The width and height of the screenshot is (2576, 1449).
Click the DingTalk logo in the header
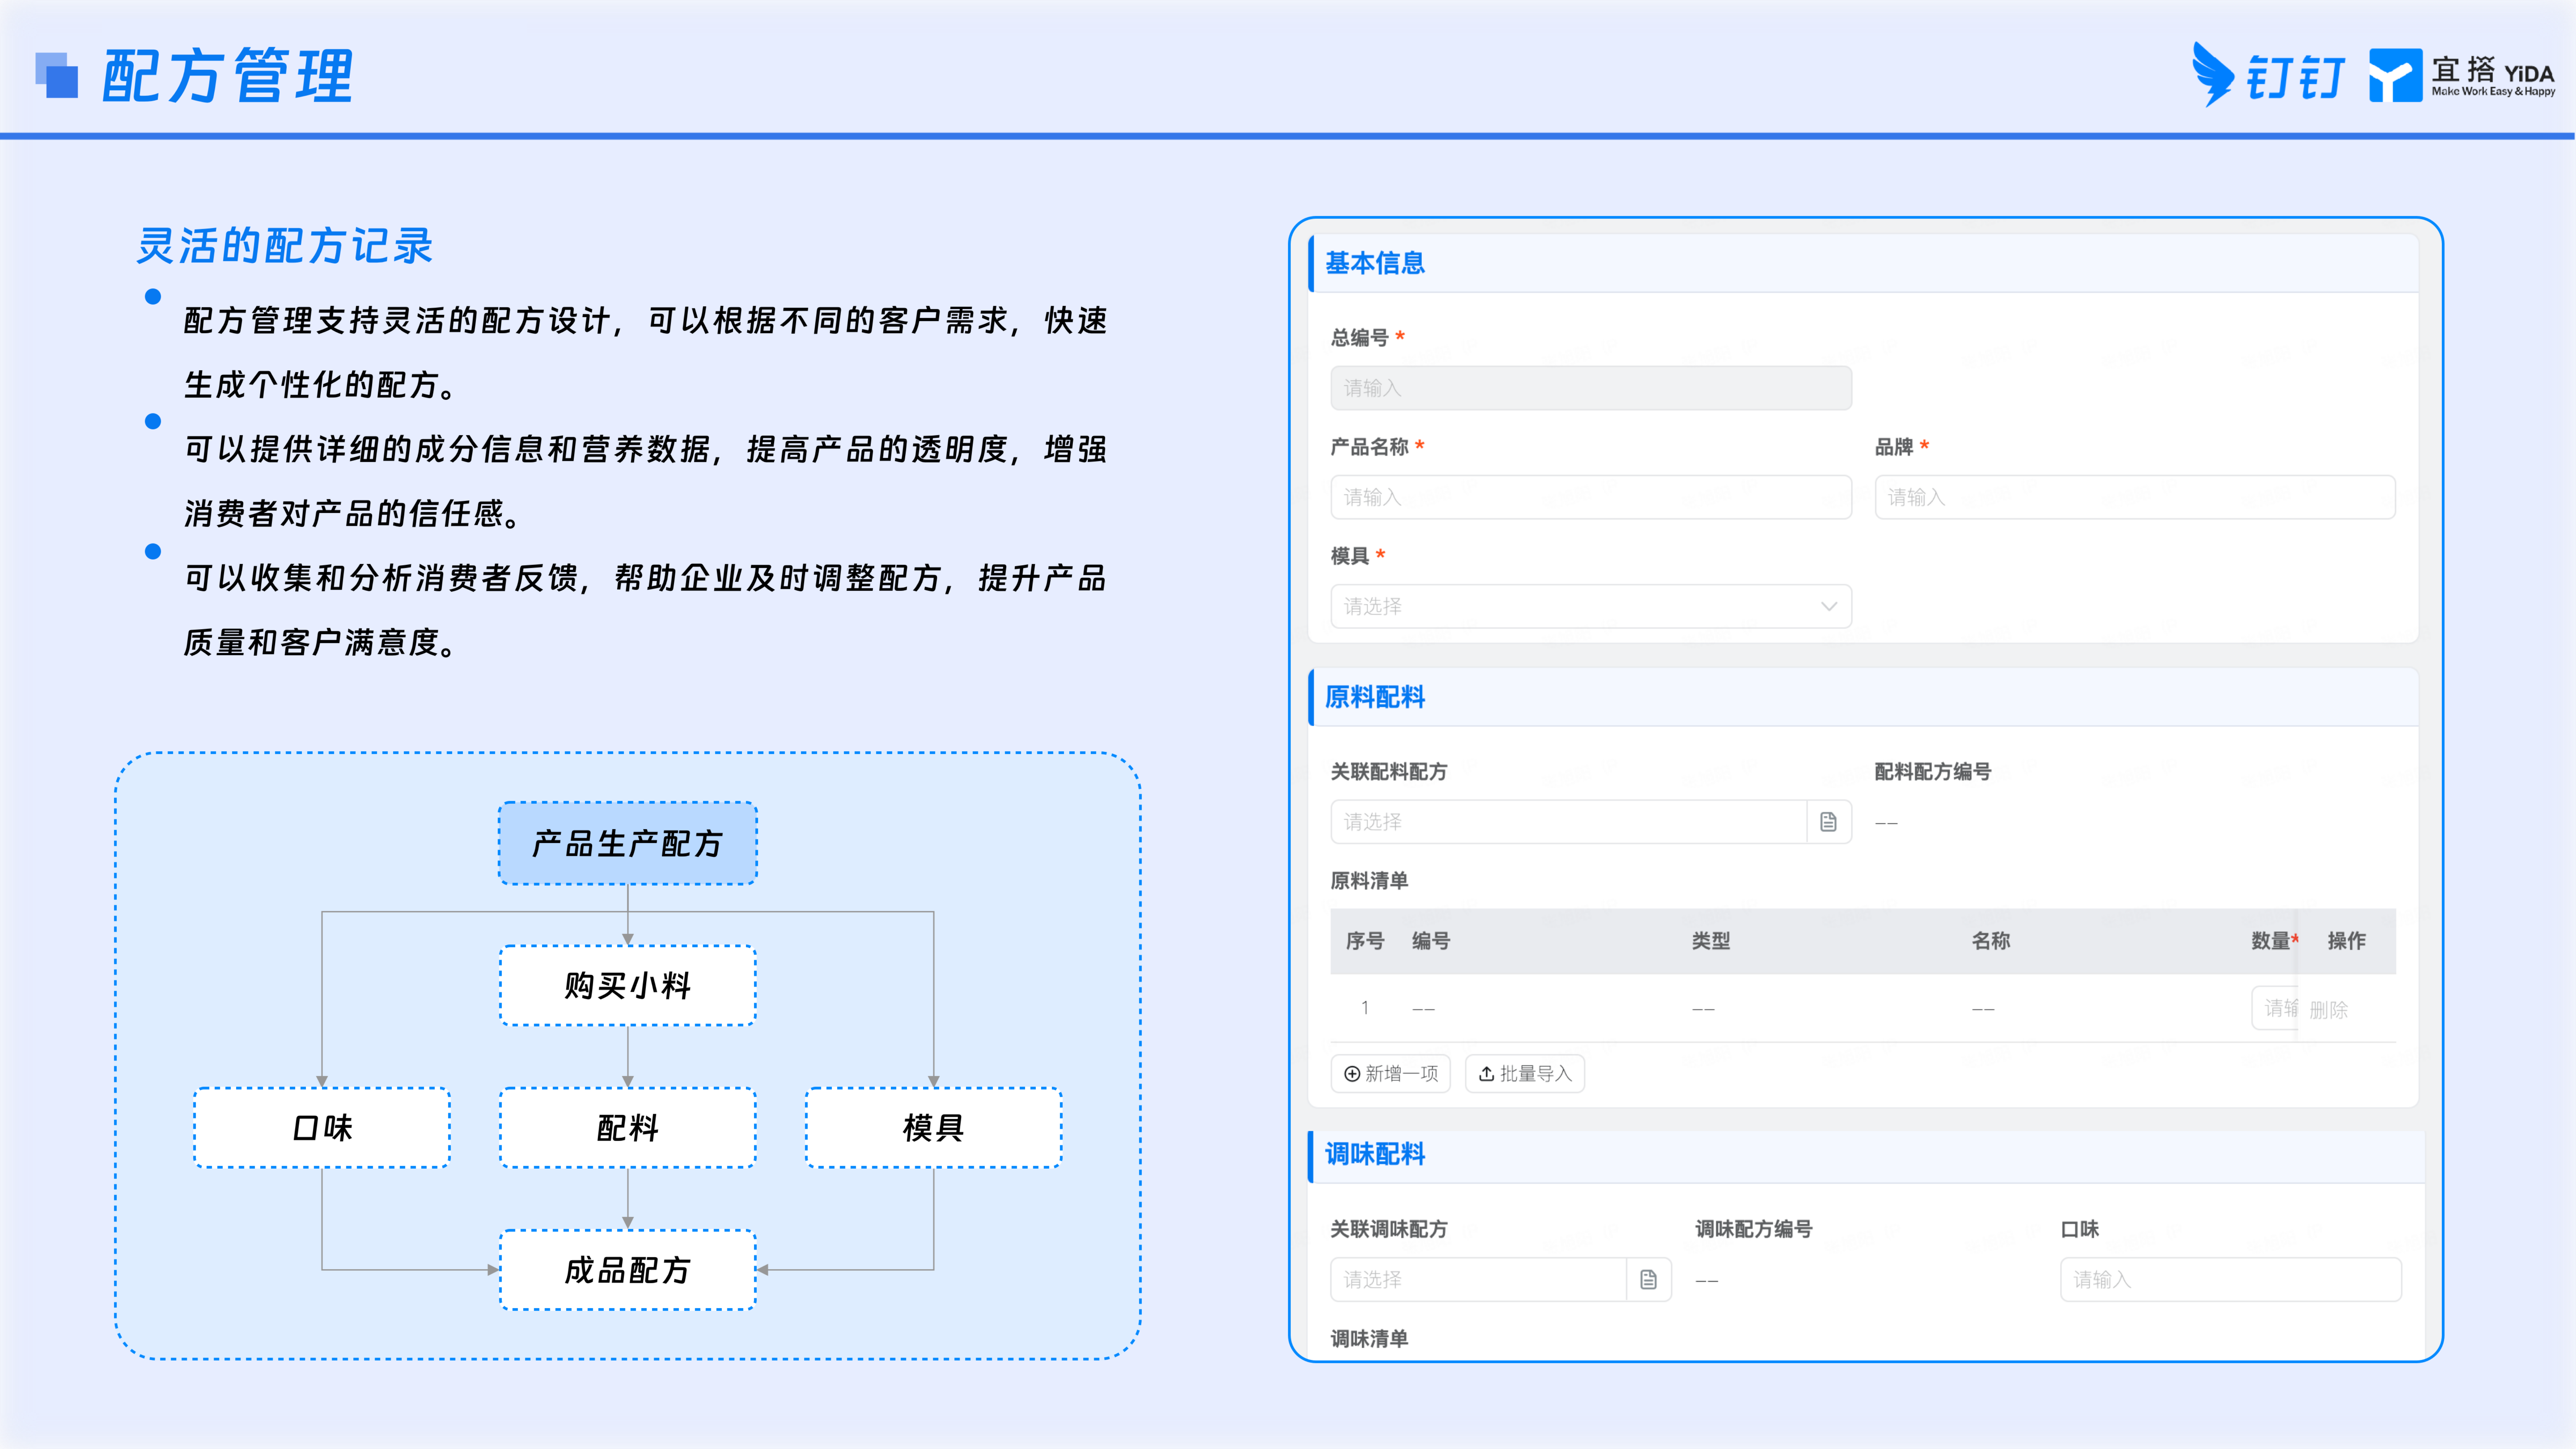tap(2268, 75)
